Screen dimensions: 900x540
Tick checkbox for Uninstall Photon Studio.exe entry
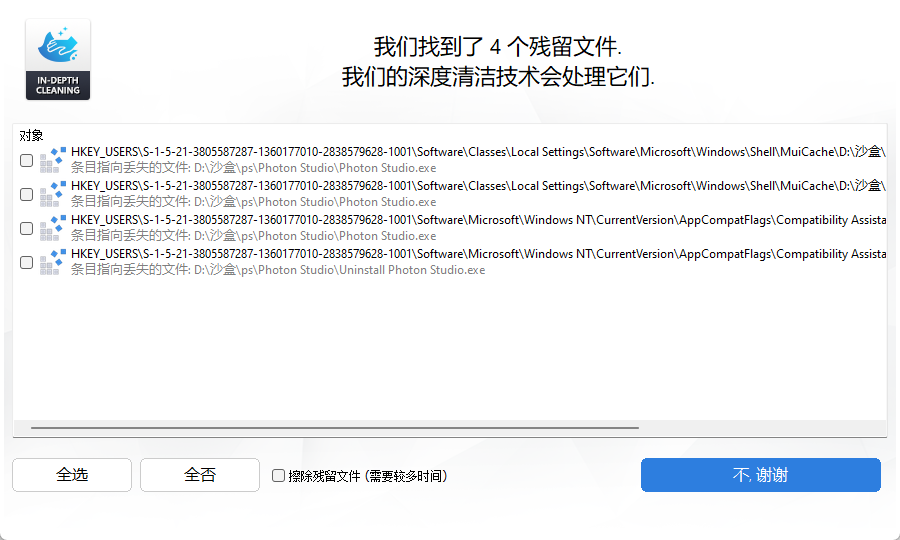pos(26,262)
